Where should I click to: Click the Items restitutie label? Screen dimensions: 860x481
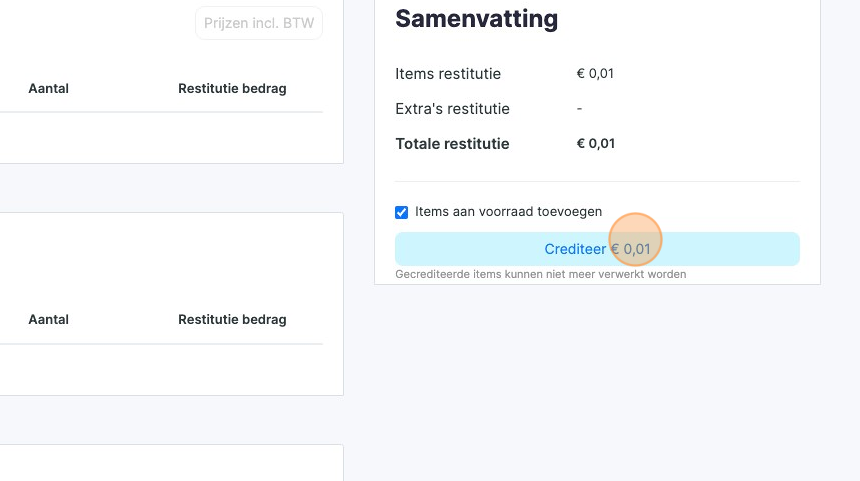pos(448,74)
